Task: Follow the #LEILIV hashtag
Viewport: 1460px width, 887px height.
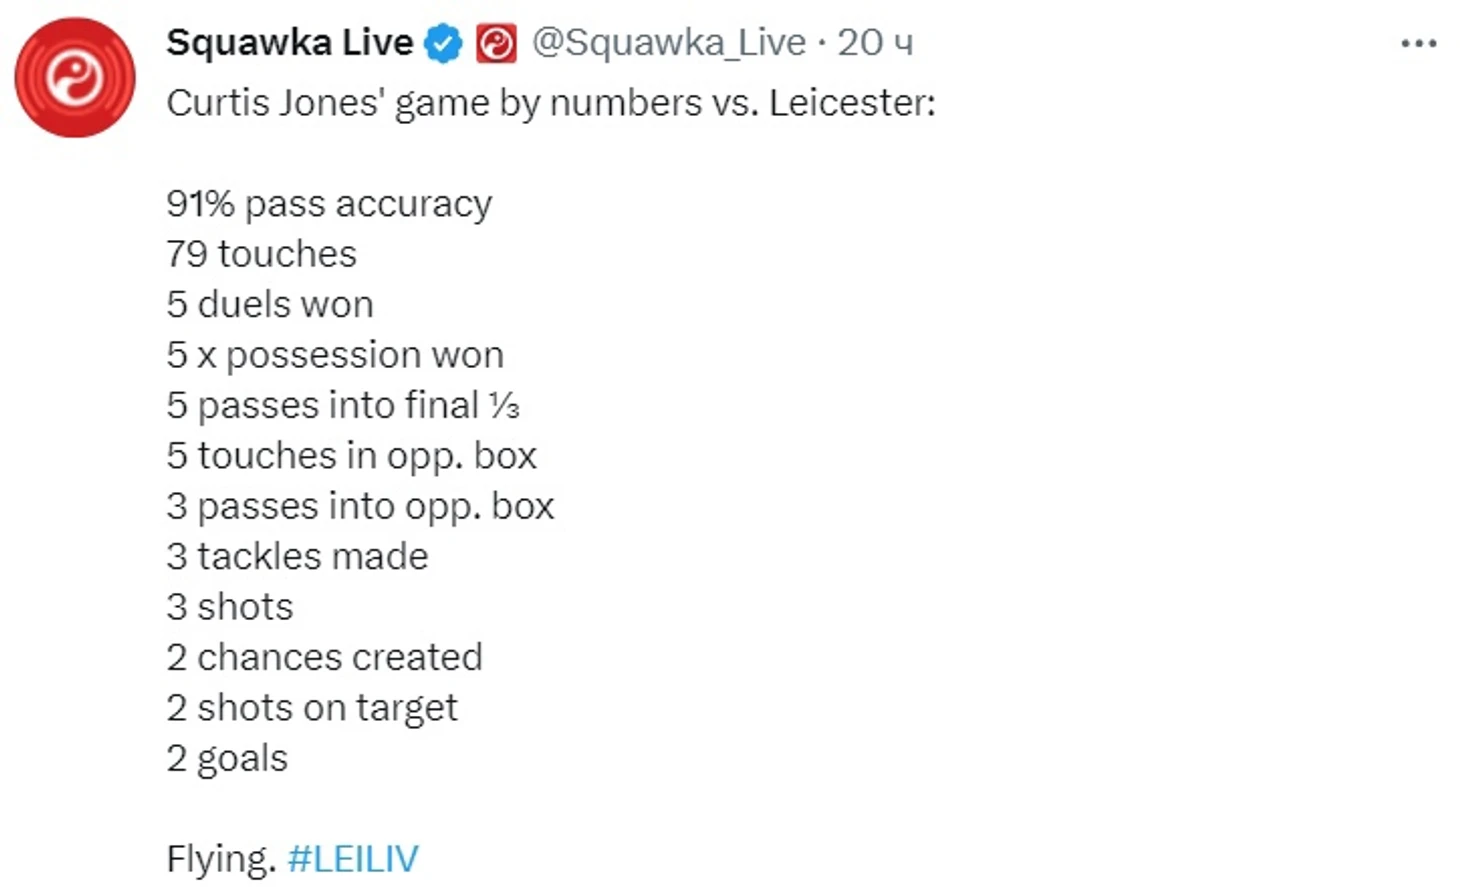Action: pyautogui.click(x=353, y=859)
